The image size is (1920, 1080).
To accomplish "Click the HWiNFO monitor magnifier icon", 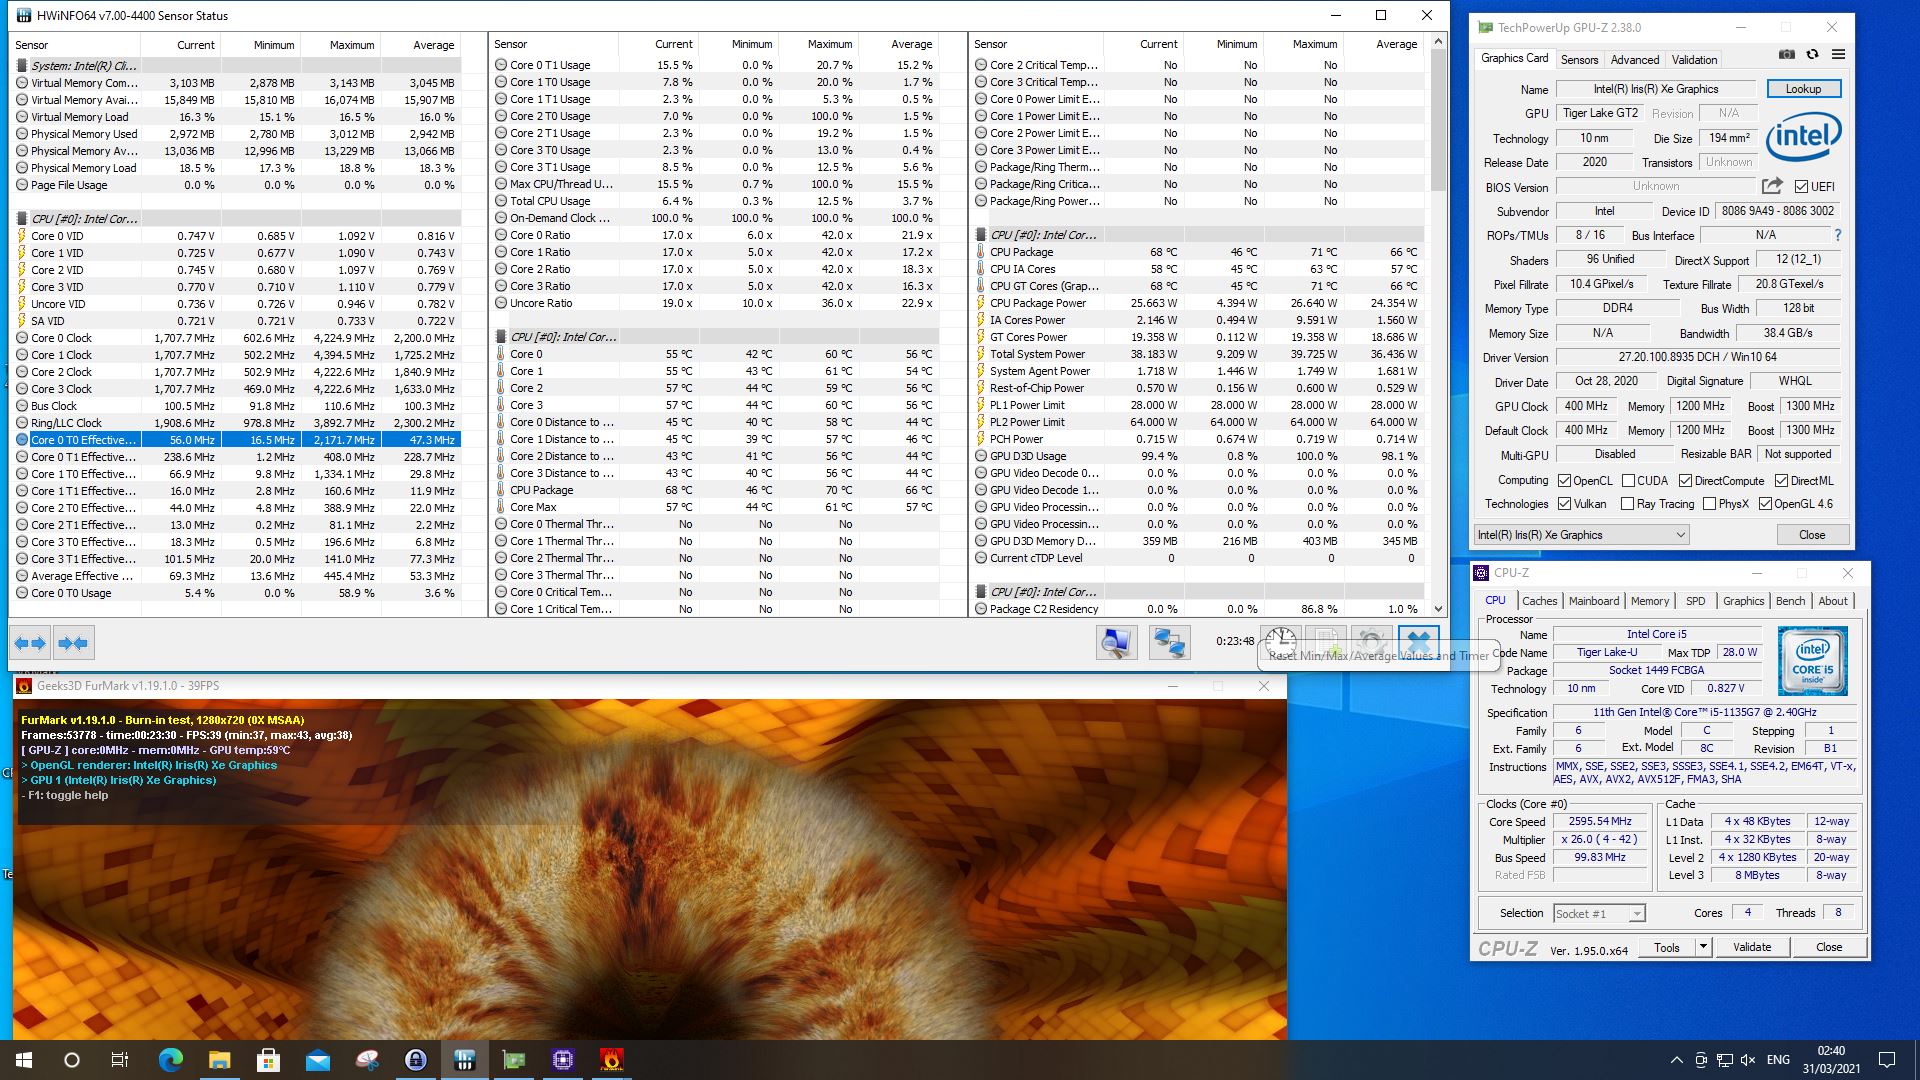I will click(x=1116, y=642).
